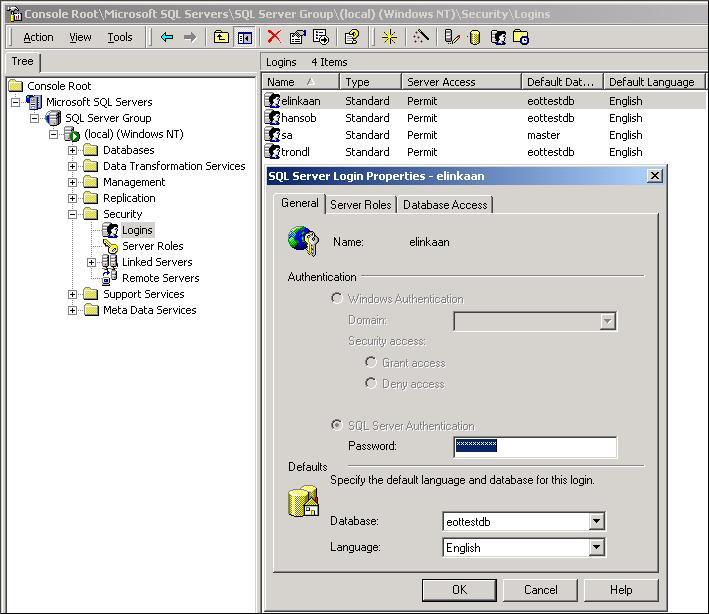Open the Properties toolbar icon
Image resolution: width=709 pixels, height=614 pixels.
(x=298, y=37)
